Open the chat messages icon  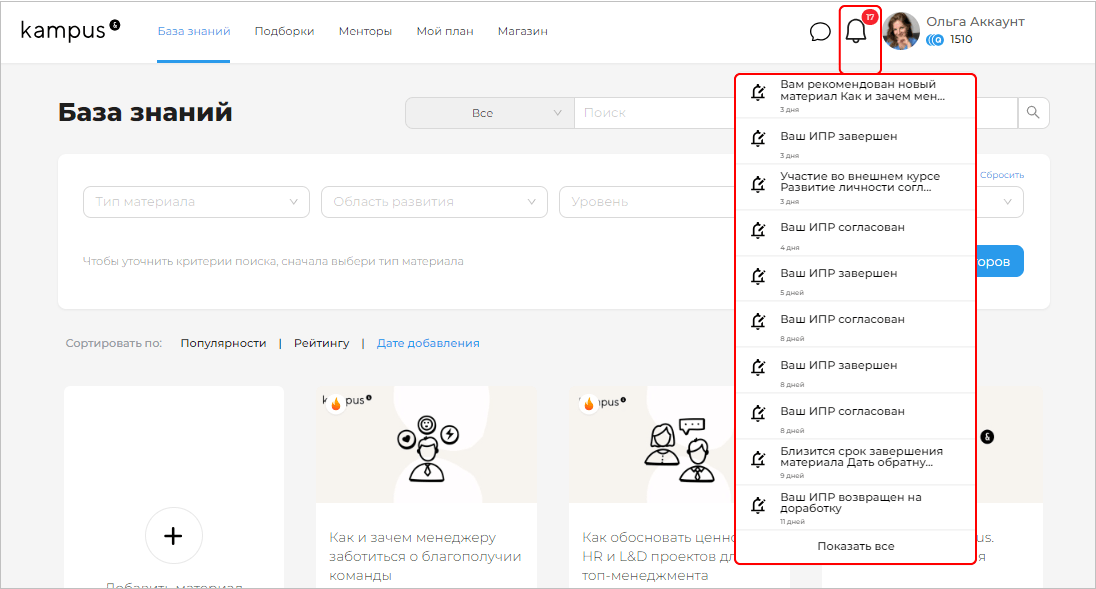(x=820, y=31)
